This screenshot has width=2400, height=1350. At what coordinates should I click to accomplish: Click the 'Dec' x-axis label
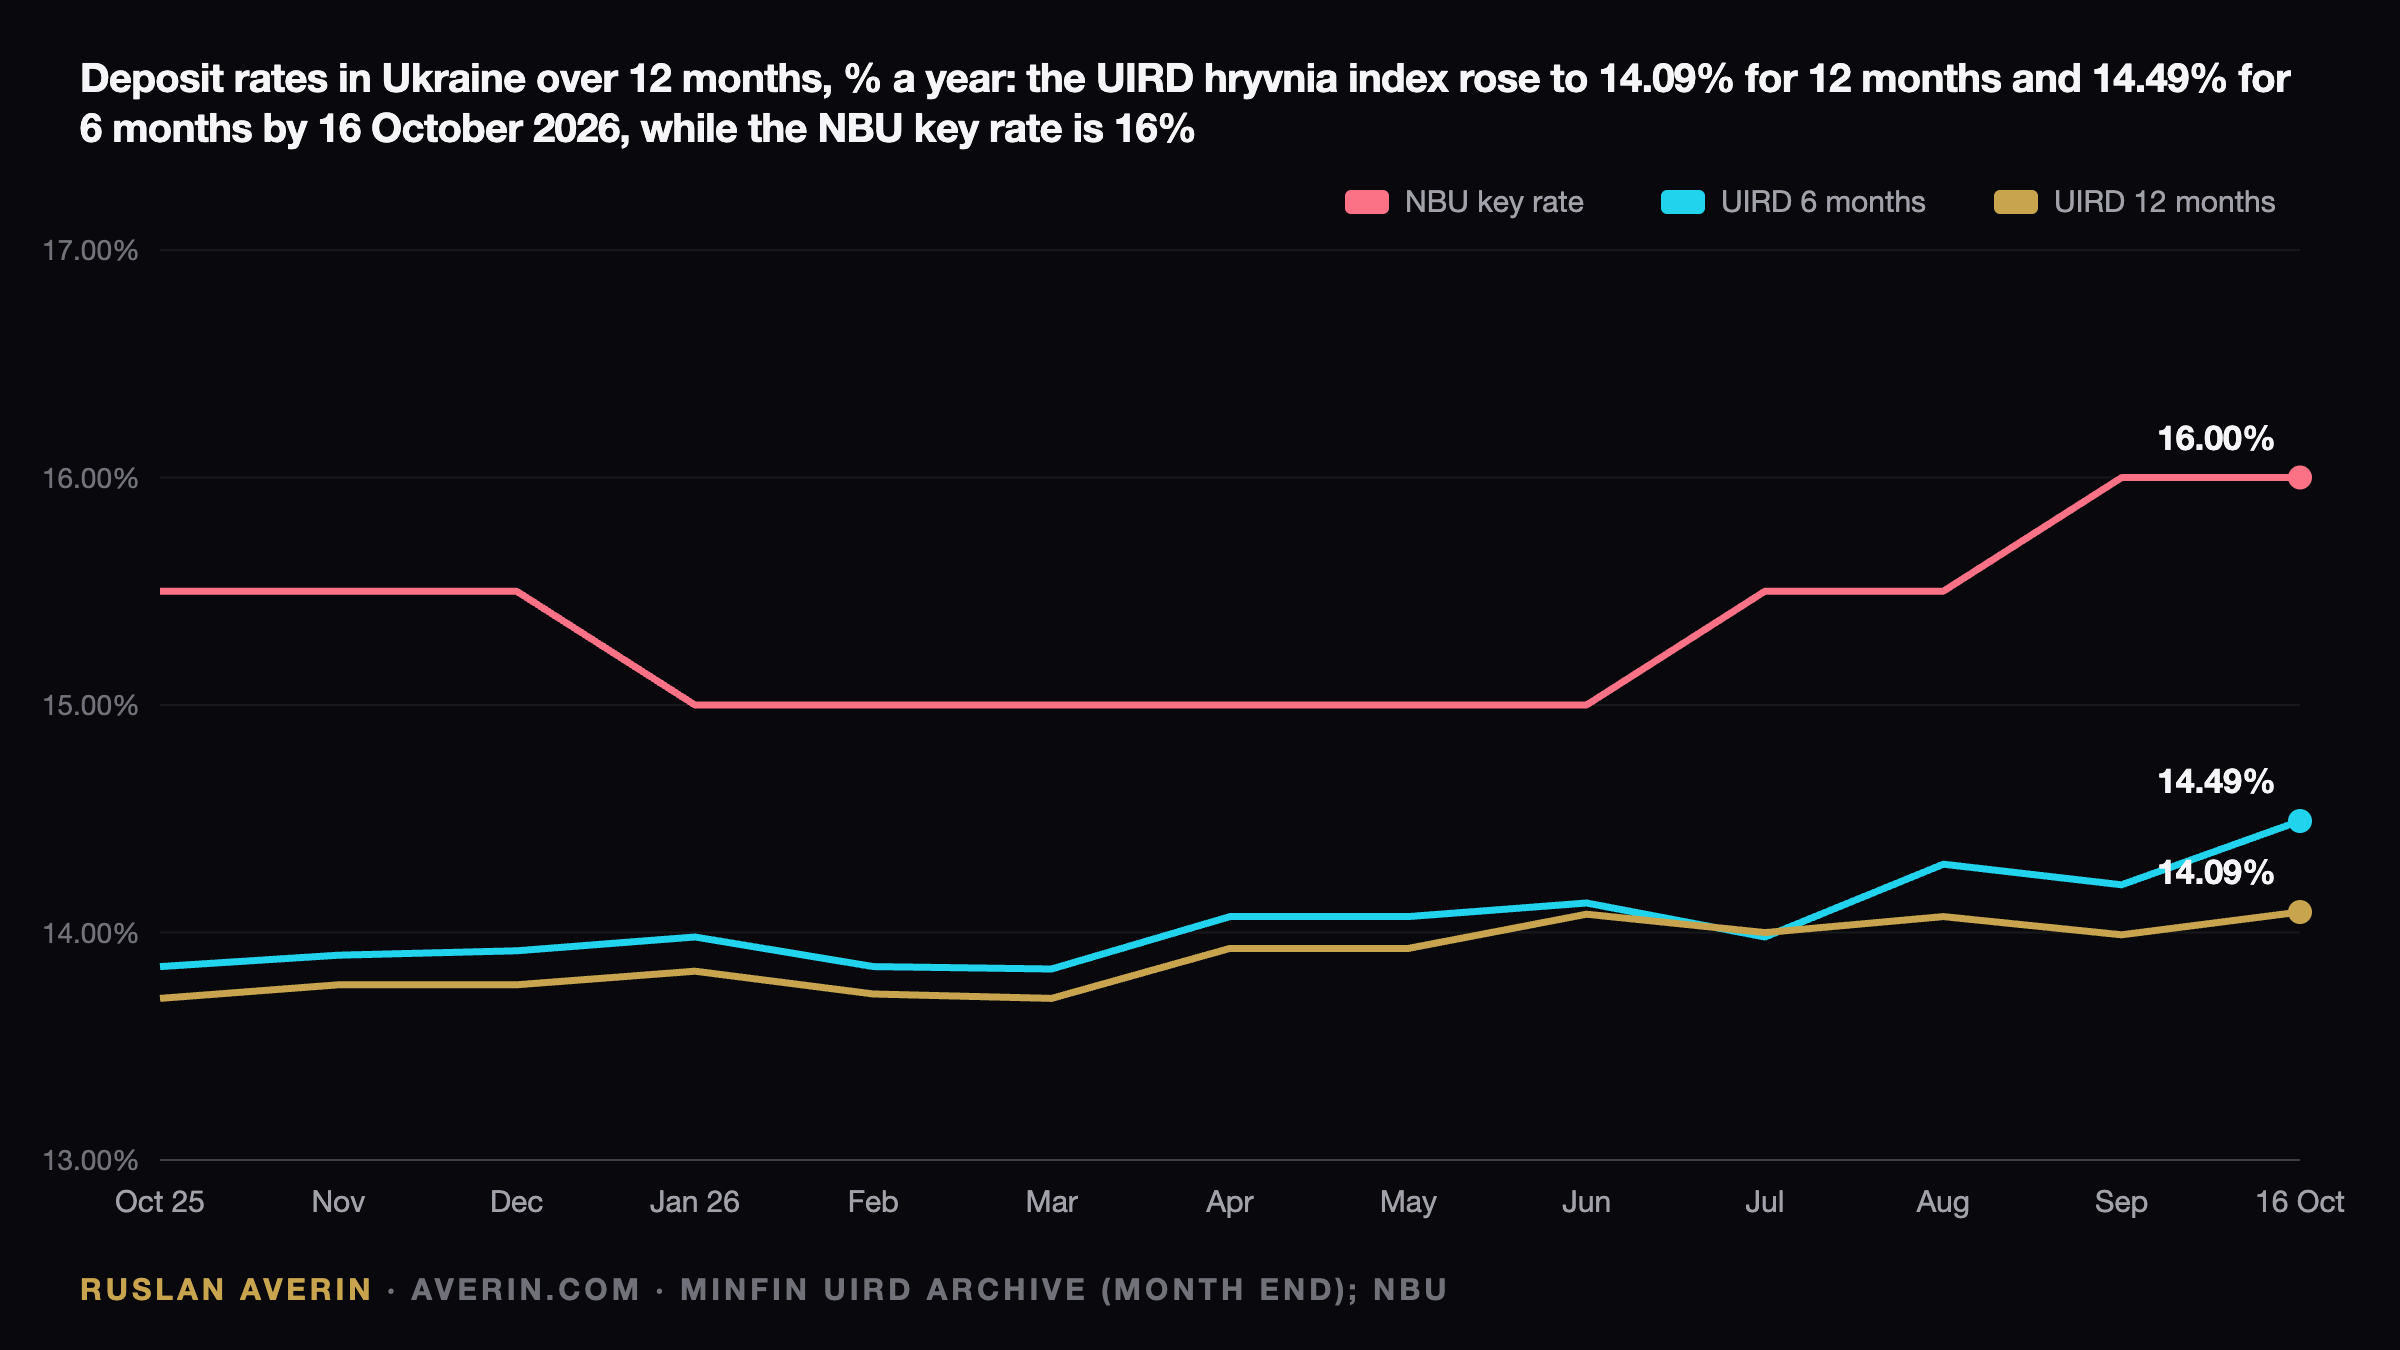(x=516, y=1201)
